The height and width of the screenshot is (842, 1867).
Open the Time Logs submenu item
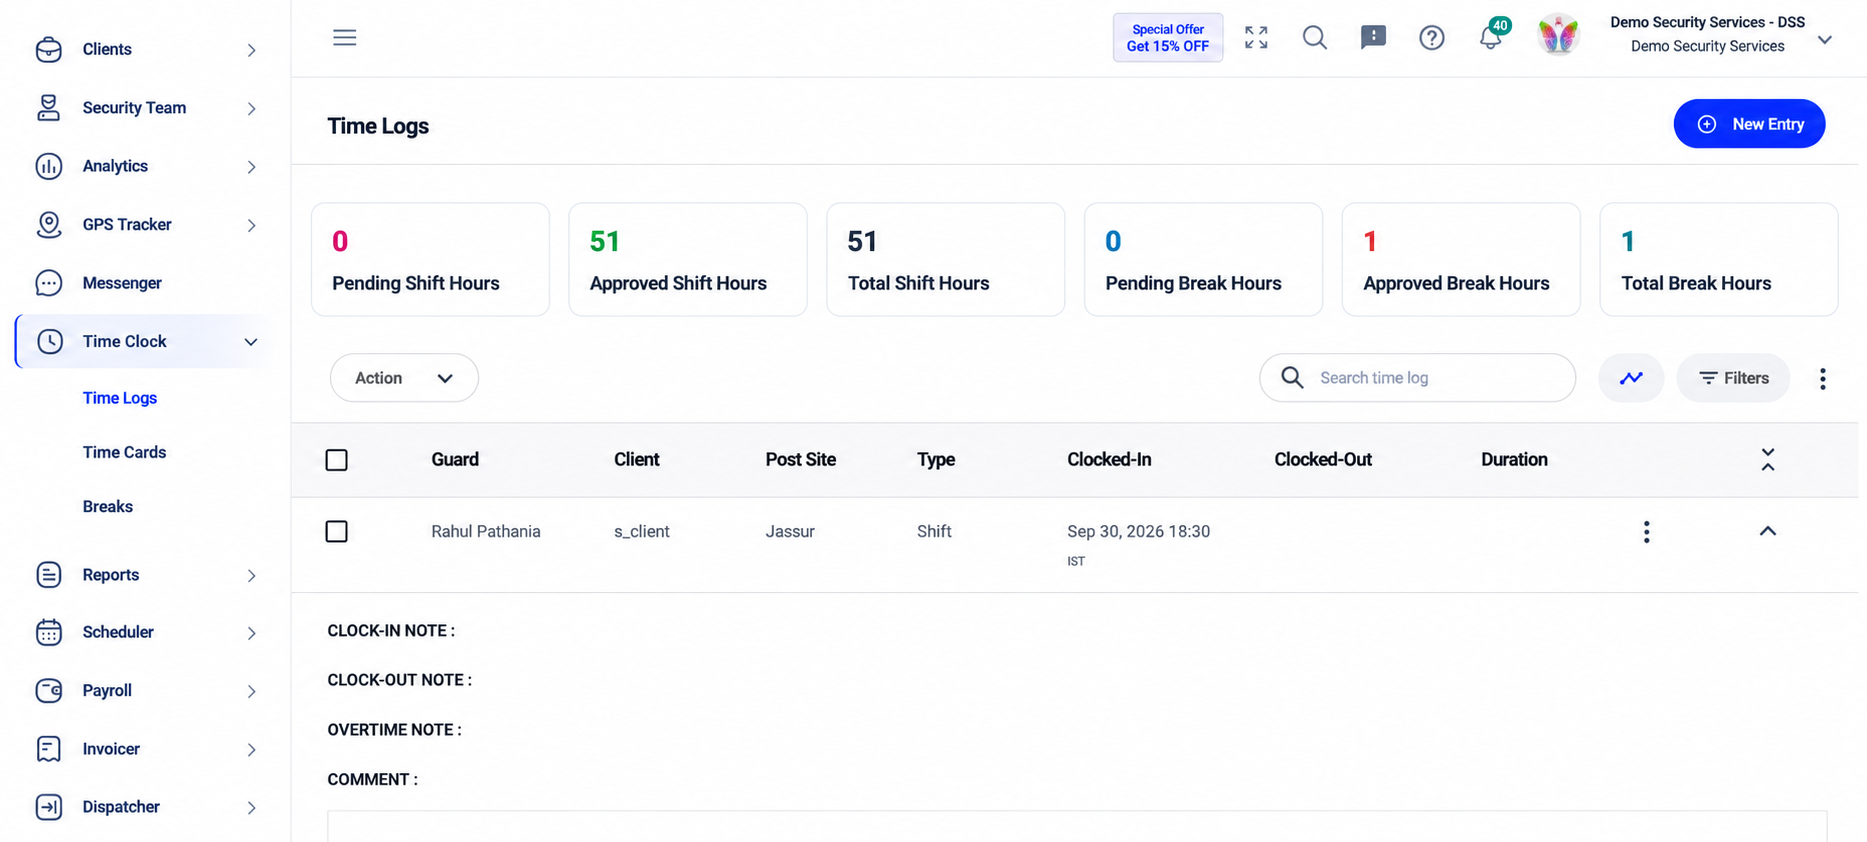tap(120, 398)
